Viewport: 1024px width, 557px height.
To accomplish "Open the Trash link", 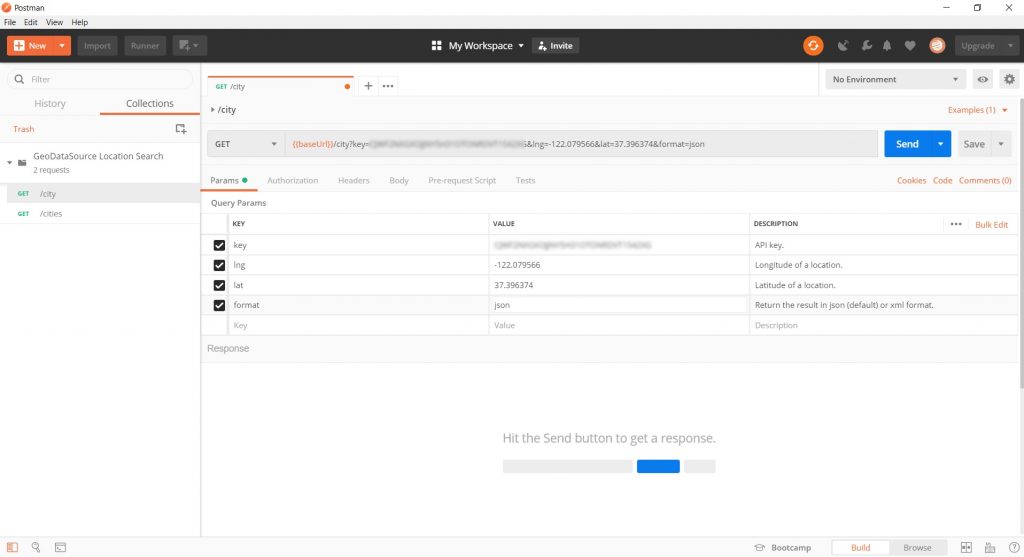I will pyautogui.click(x=24, y=129).
